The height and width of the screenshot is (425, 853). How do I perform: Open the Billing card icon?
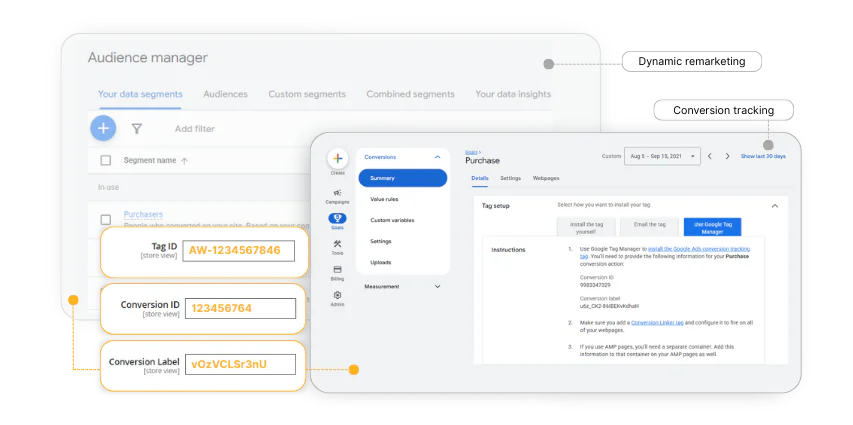click(x=337, y=269)
